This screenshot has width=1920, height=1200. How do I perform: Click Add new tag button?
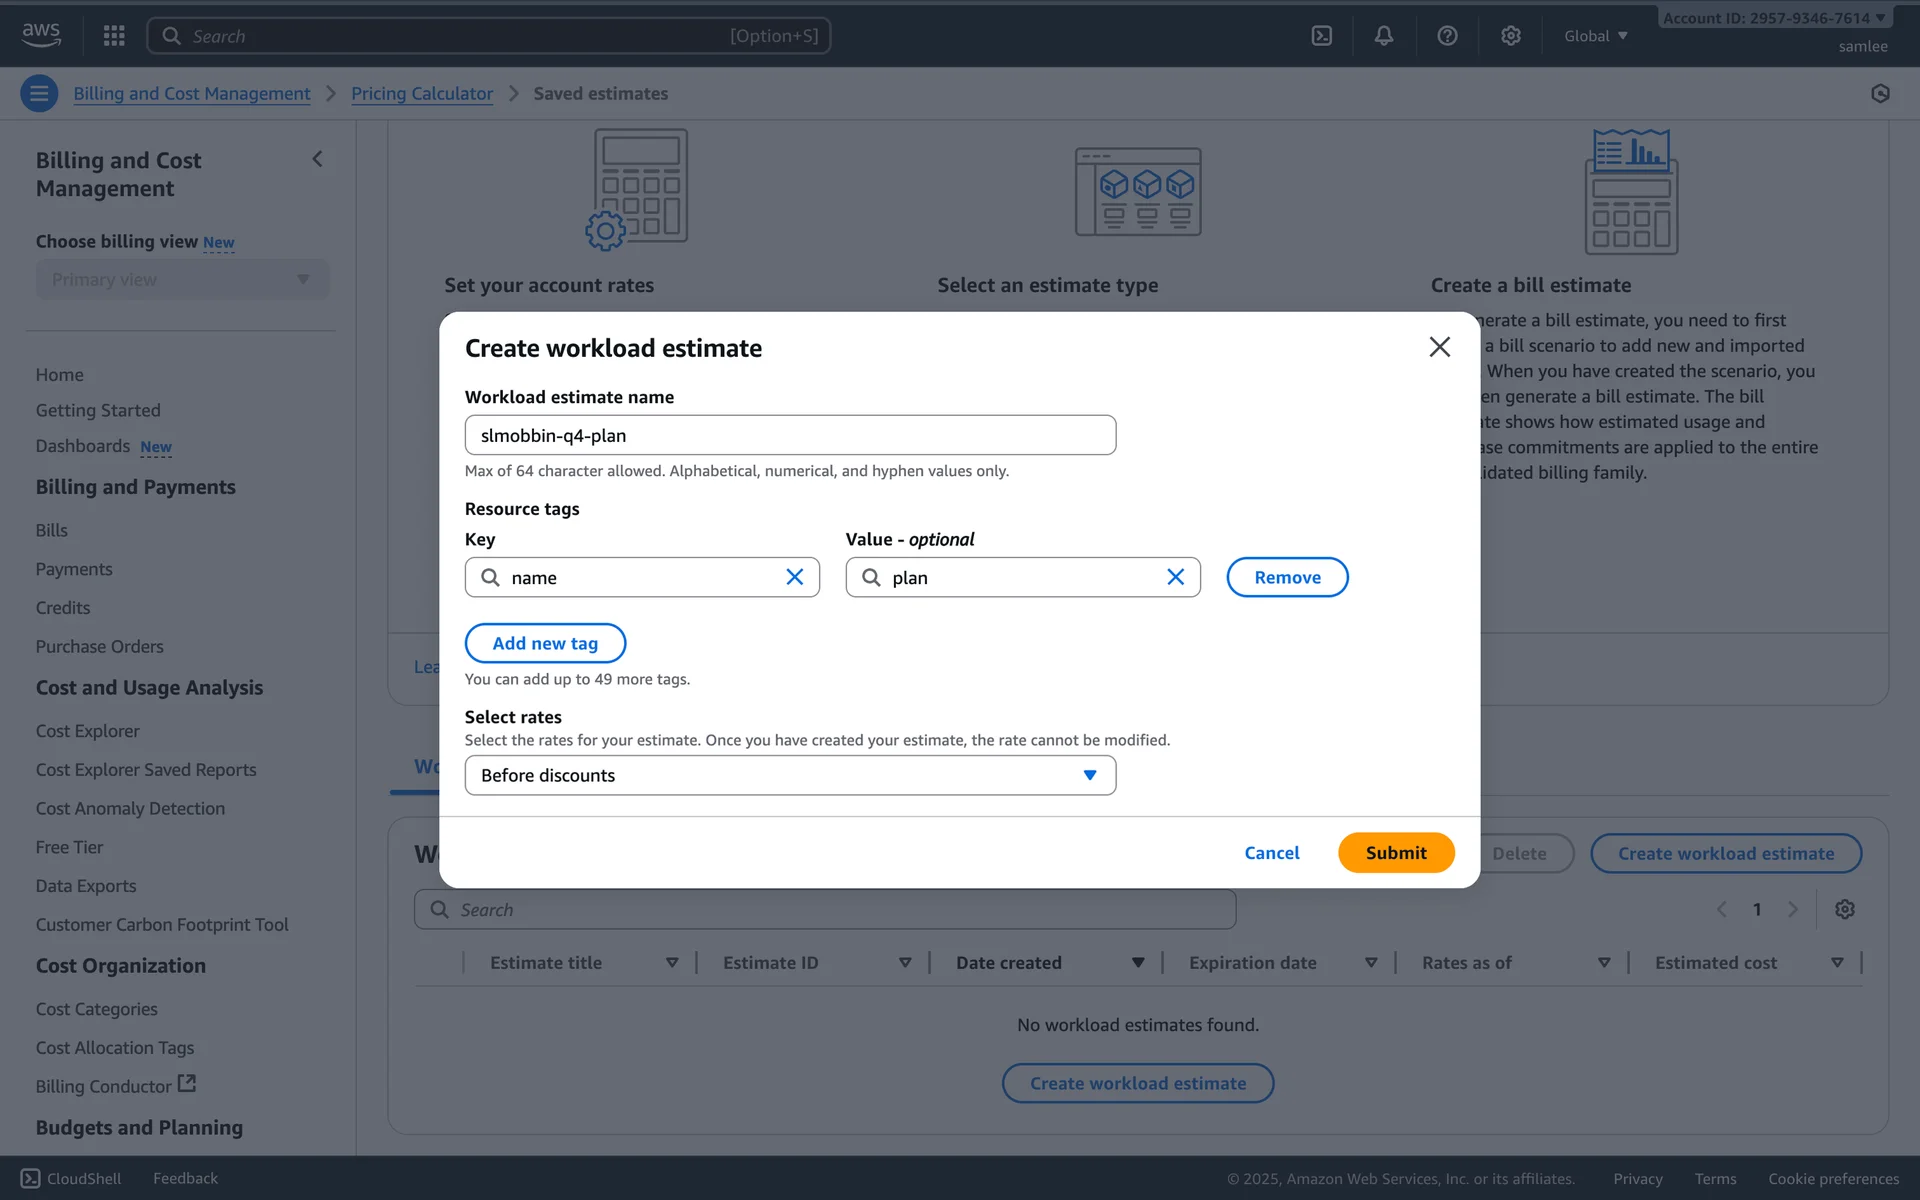[545, 643]
